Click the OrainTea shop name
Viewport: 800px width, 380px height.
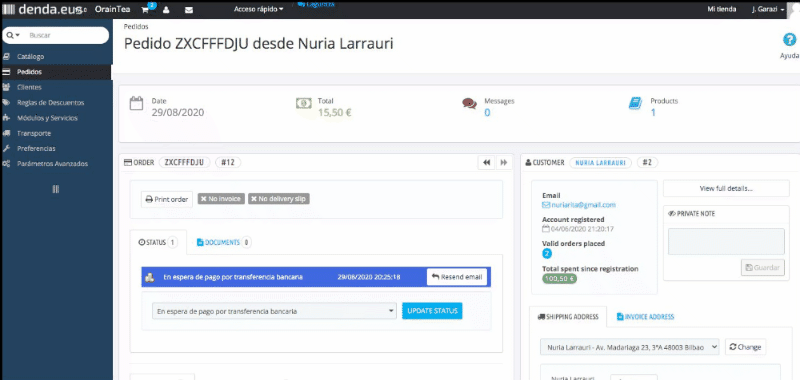[112, 9]
